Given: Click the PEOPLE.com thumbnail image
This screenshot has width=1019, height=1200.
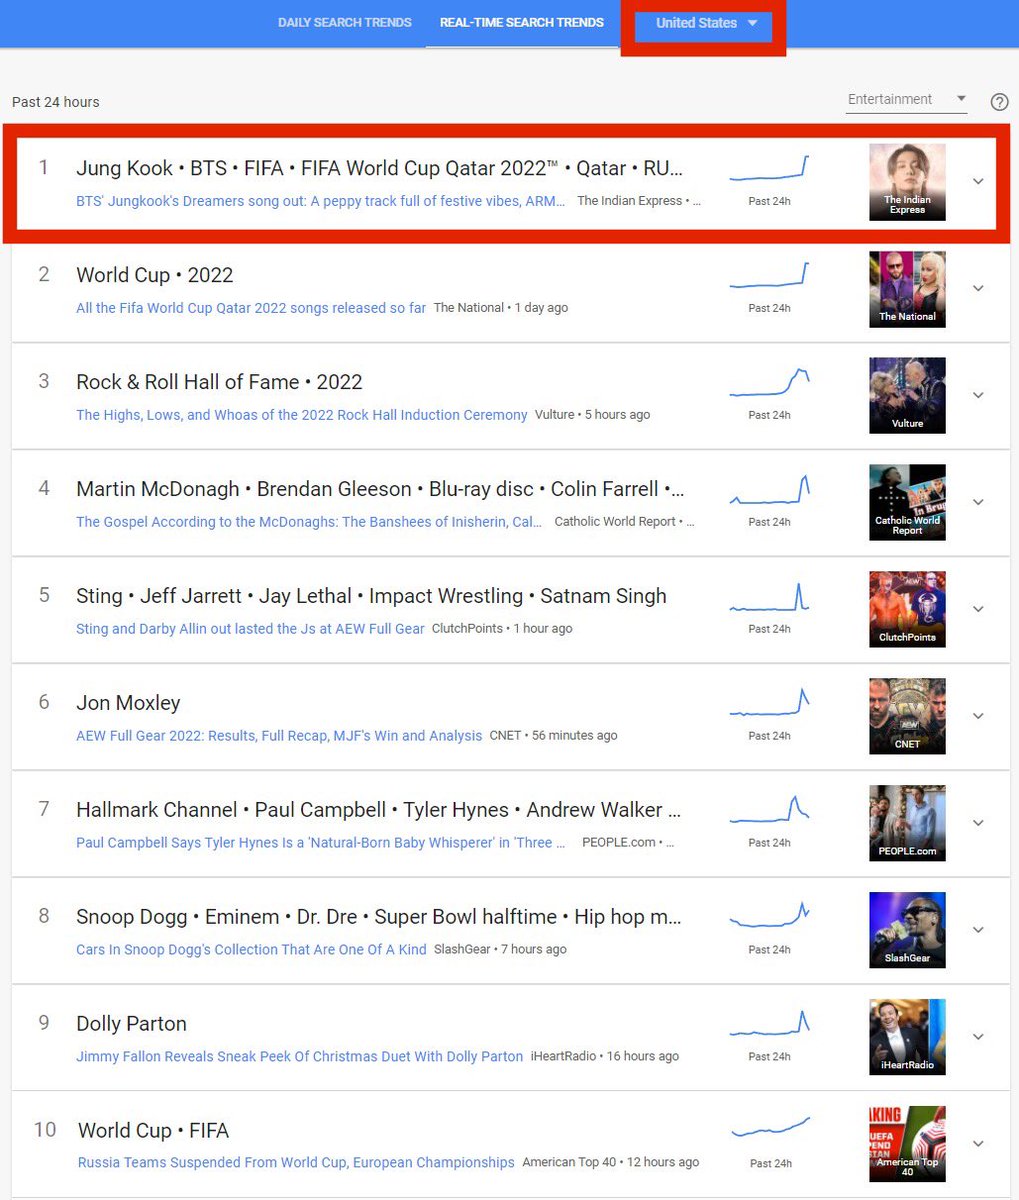Looking at the screenshot, I should pyautogui.click(x=907, y=823).
